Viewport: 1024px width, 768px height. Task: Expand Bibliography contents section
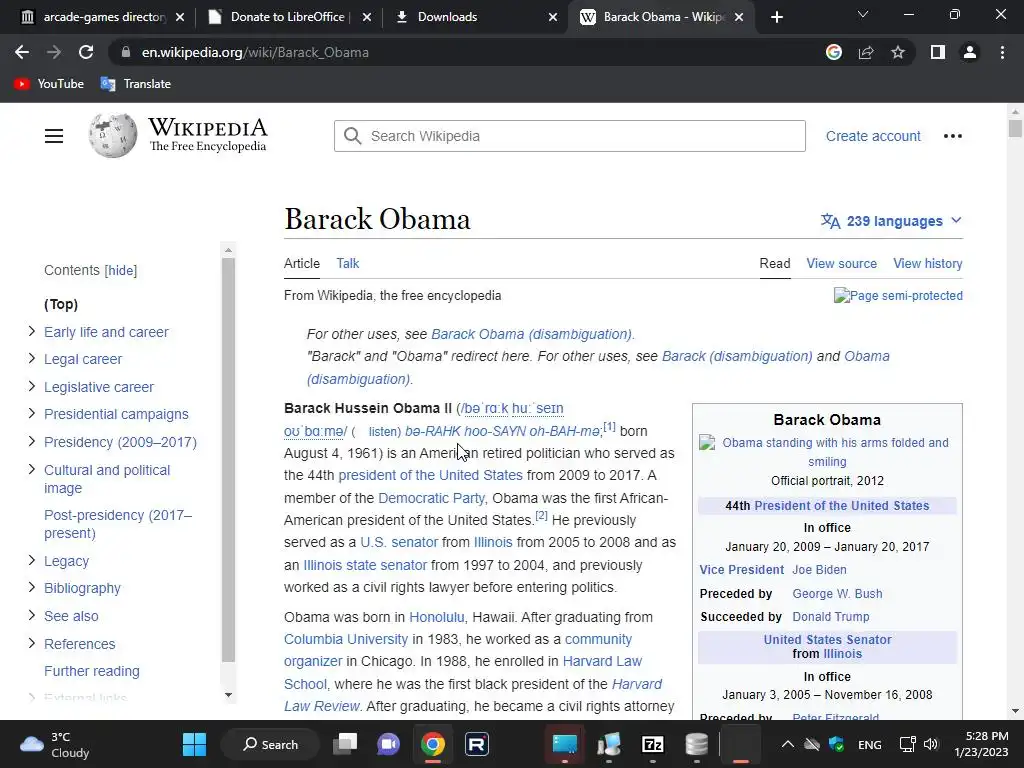point(31,588)
